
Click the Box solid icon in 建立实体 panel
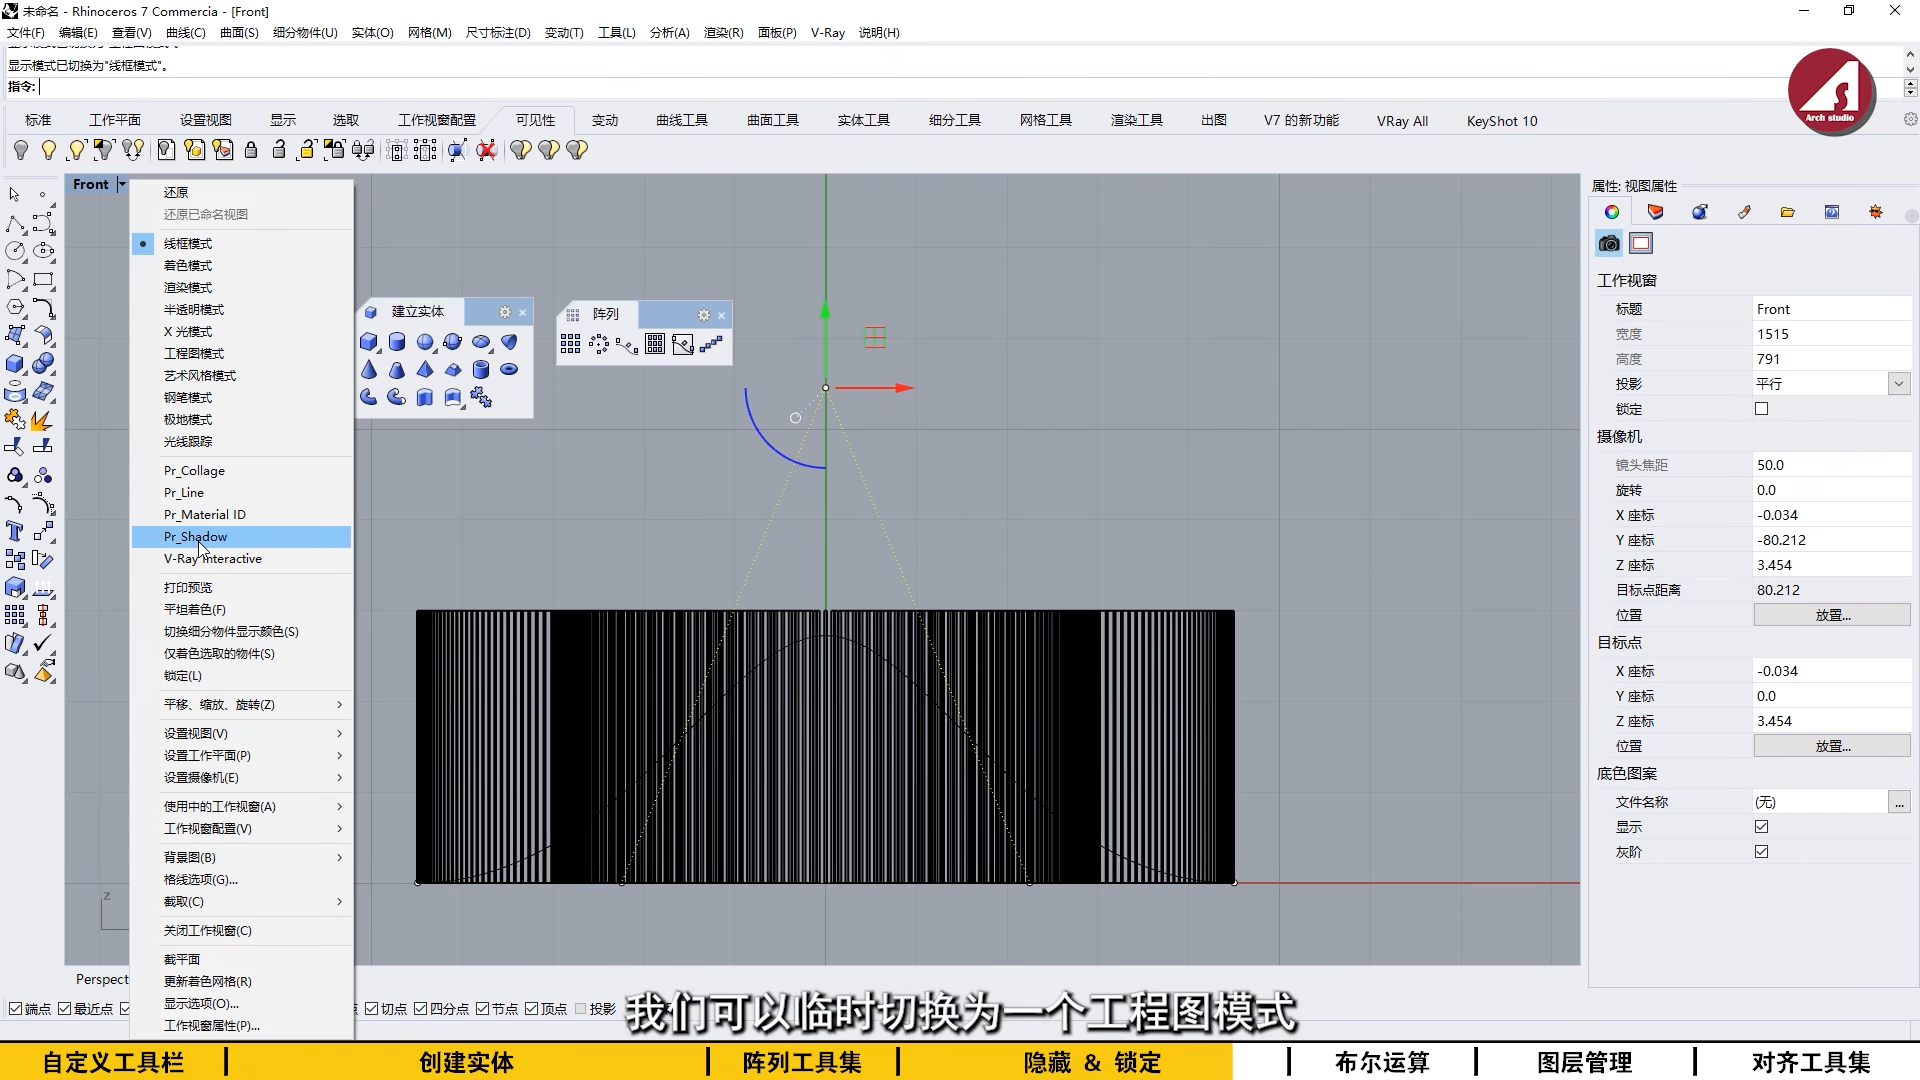pos(369,342)
